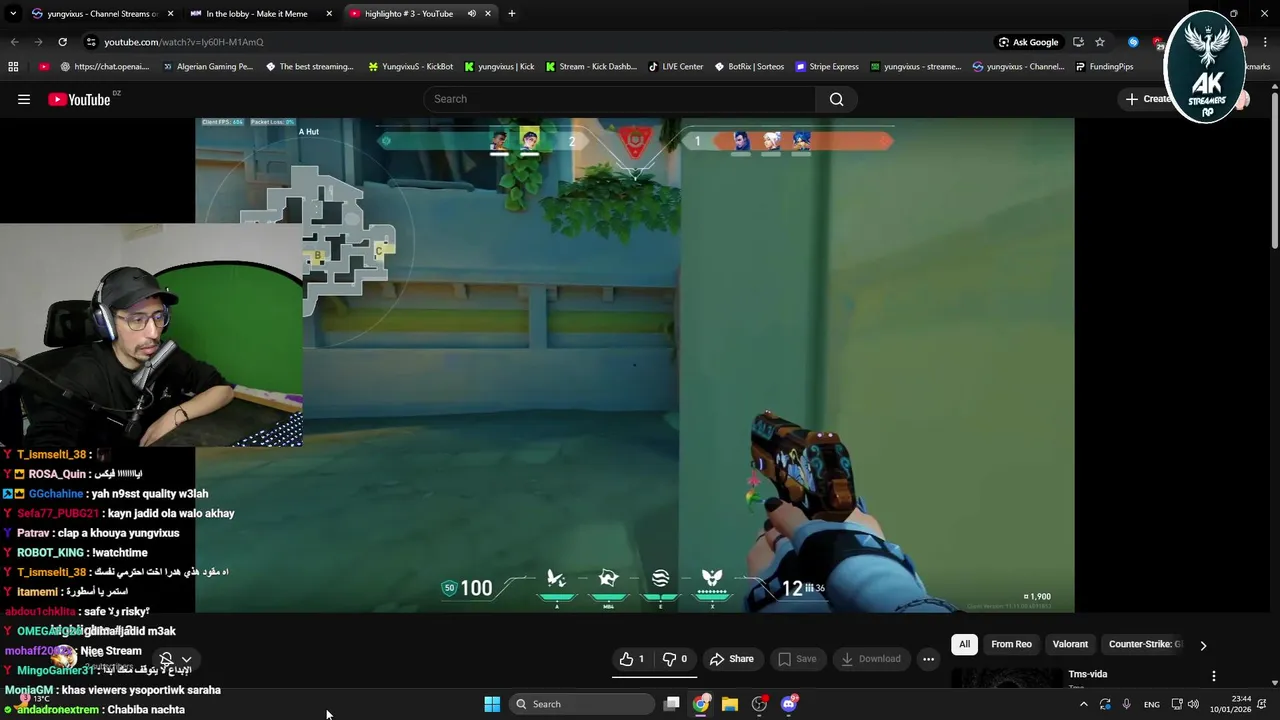Select the Counter-Strike chip
The width and height of the screenshot is (1280, 720).
point(1145,644)
